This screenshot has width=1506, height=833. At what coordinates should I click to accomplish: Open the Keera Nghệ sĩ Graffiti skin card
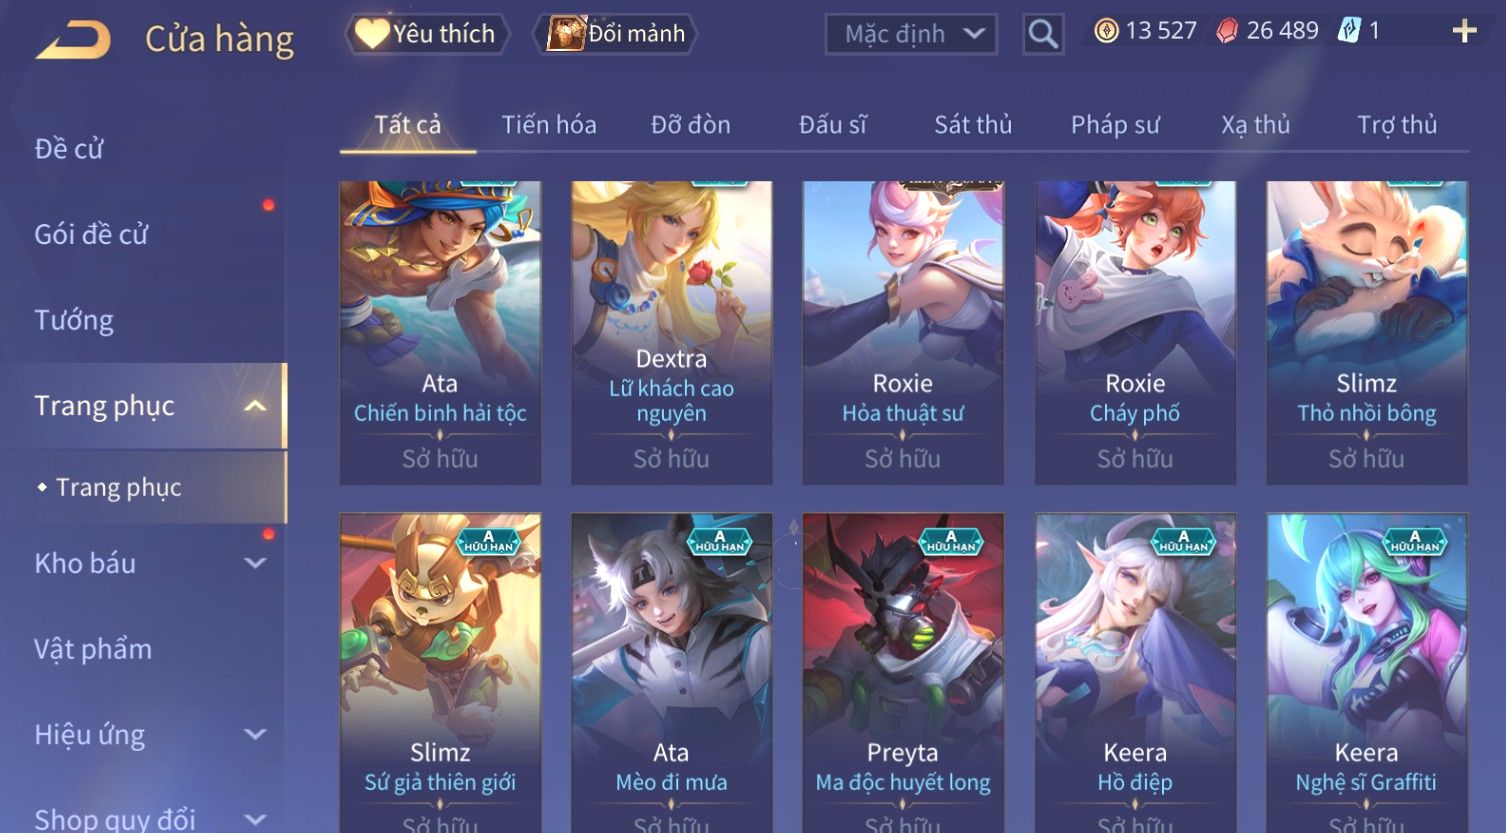[x=1366, y=672]
